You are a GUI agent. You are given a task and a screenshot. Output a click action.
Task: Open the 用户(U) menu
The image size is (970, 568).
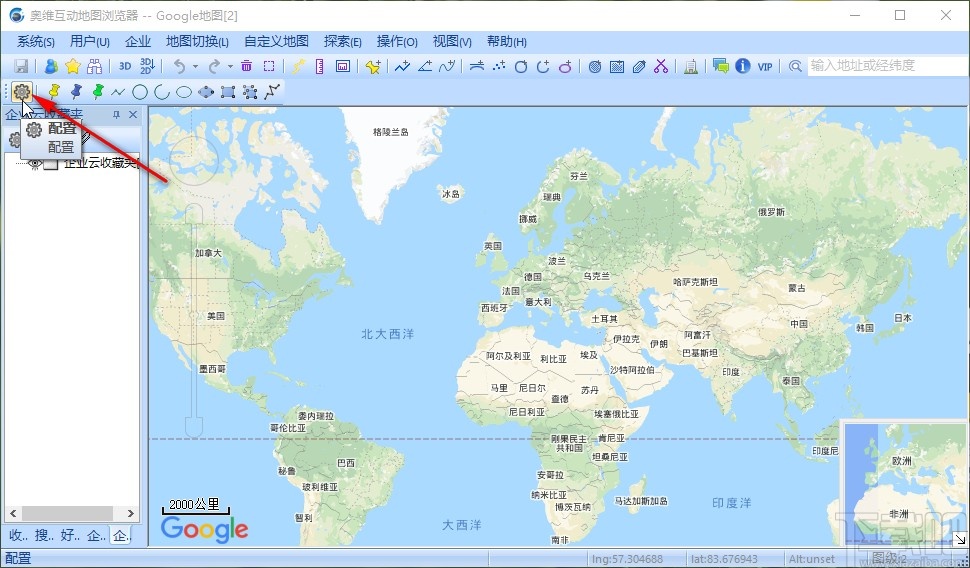90,41
